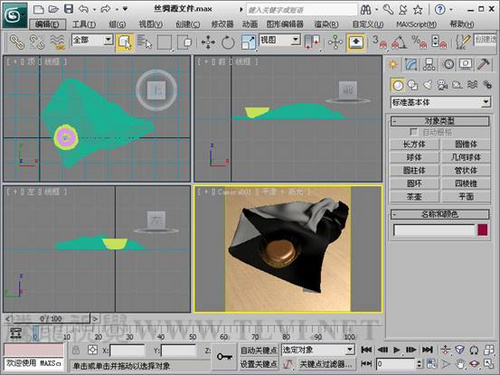Open the Rendering menu

[x=326, y=24]
